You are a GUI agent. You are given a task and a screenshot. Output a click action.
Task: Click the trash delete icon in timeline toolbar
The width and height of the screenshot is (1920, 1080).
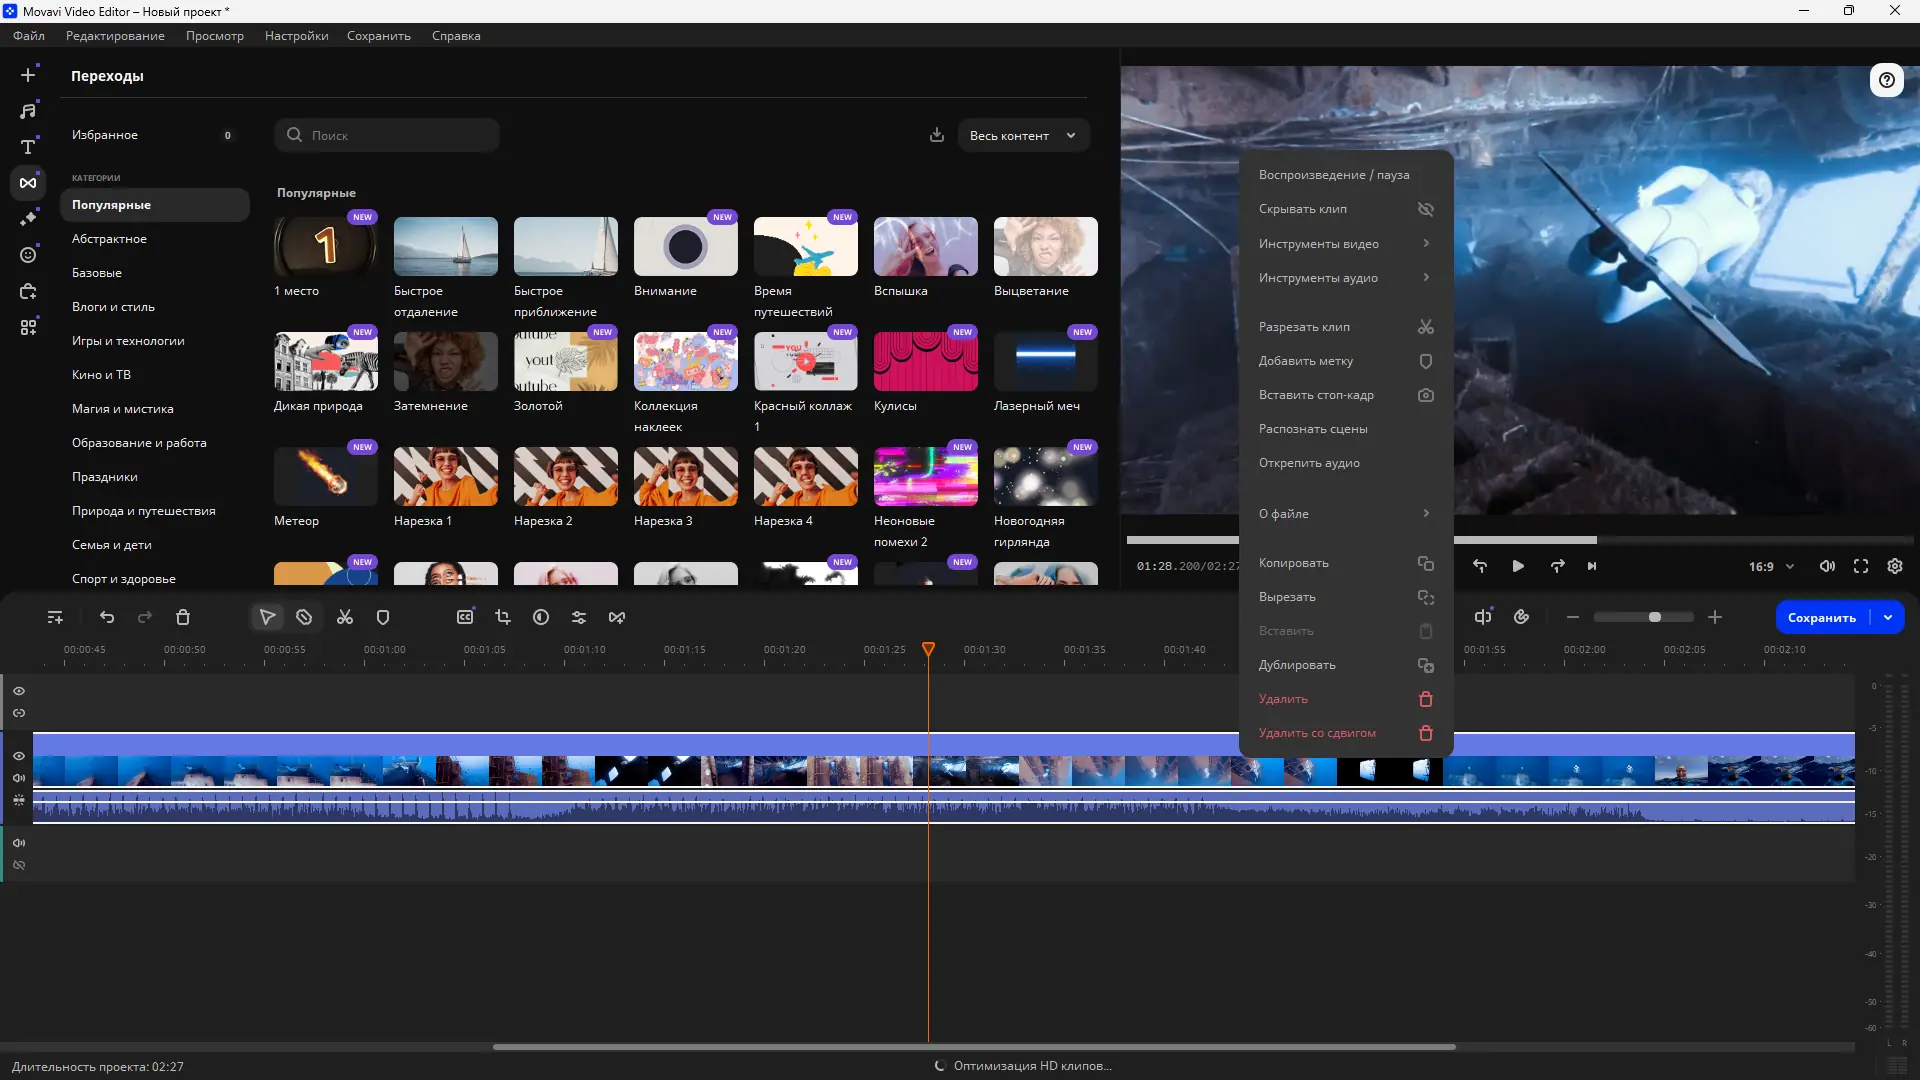pyautogui.click(x=183, y=618)
